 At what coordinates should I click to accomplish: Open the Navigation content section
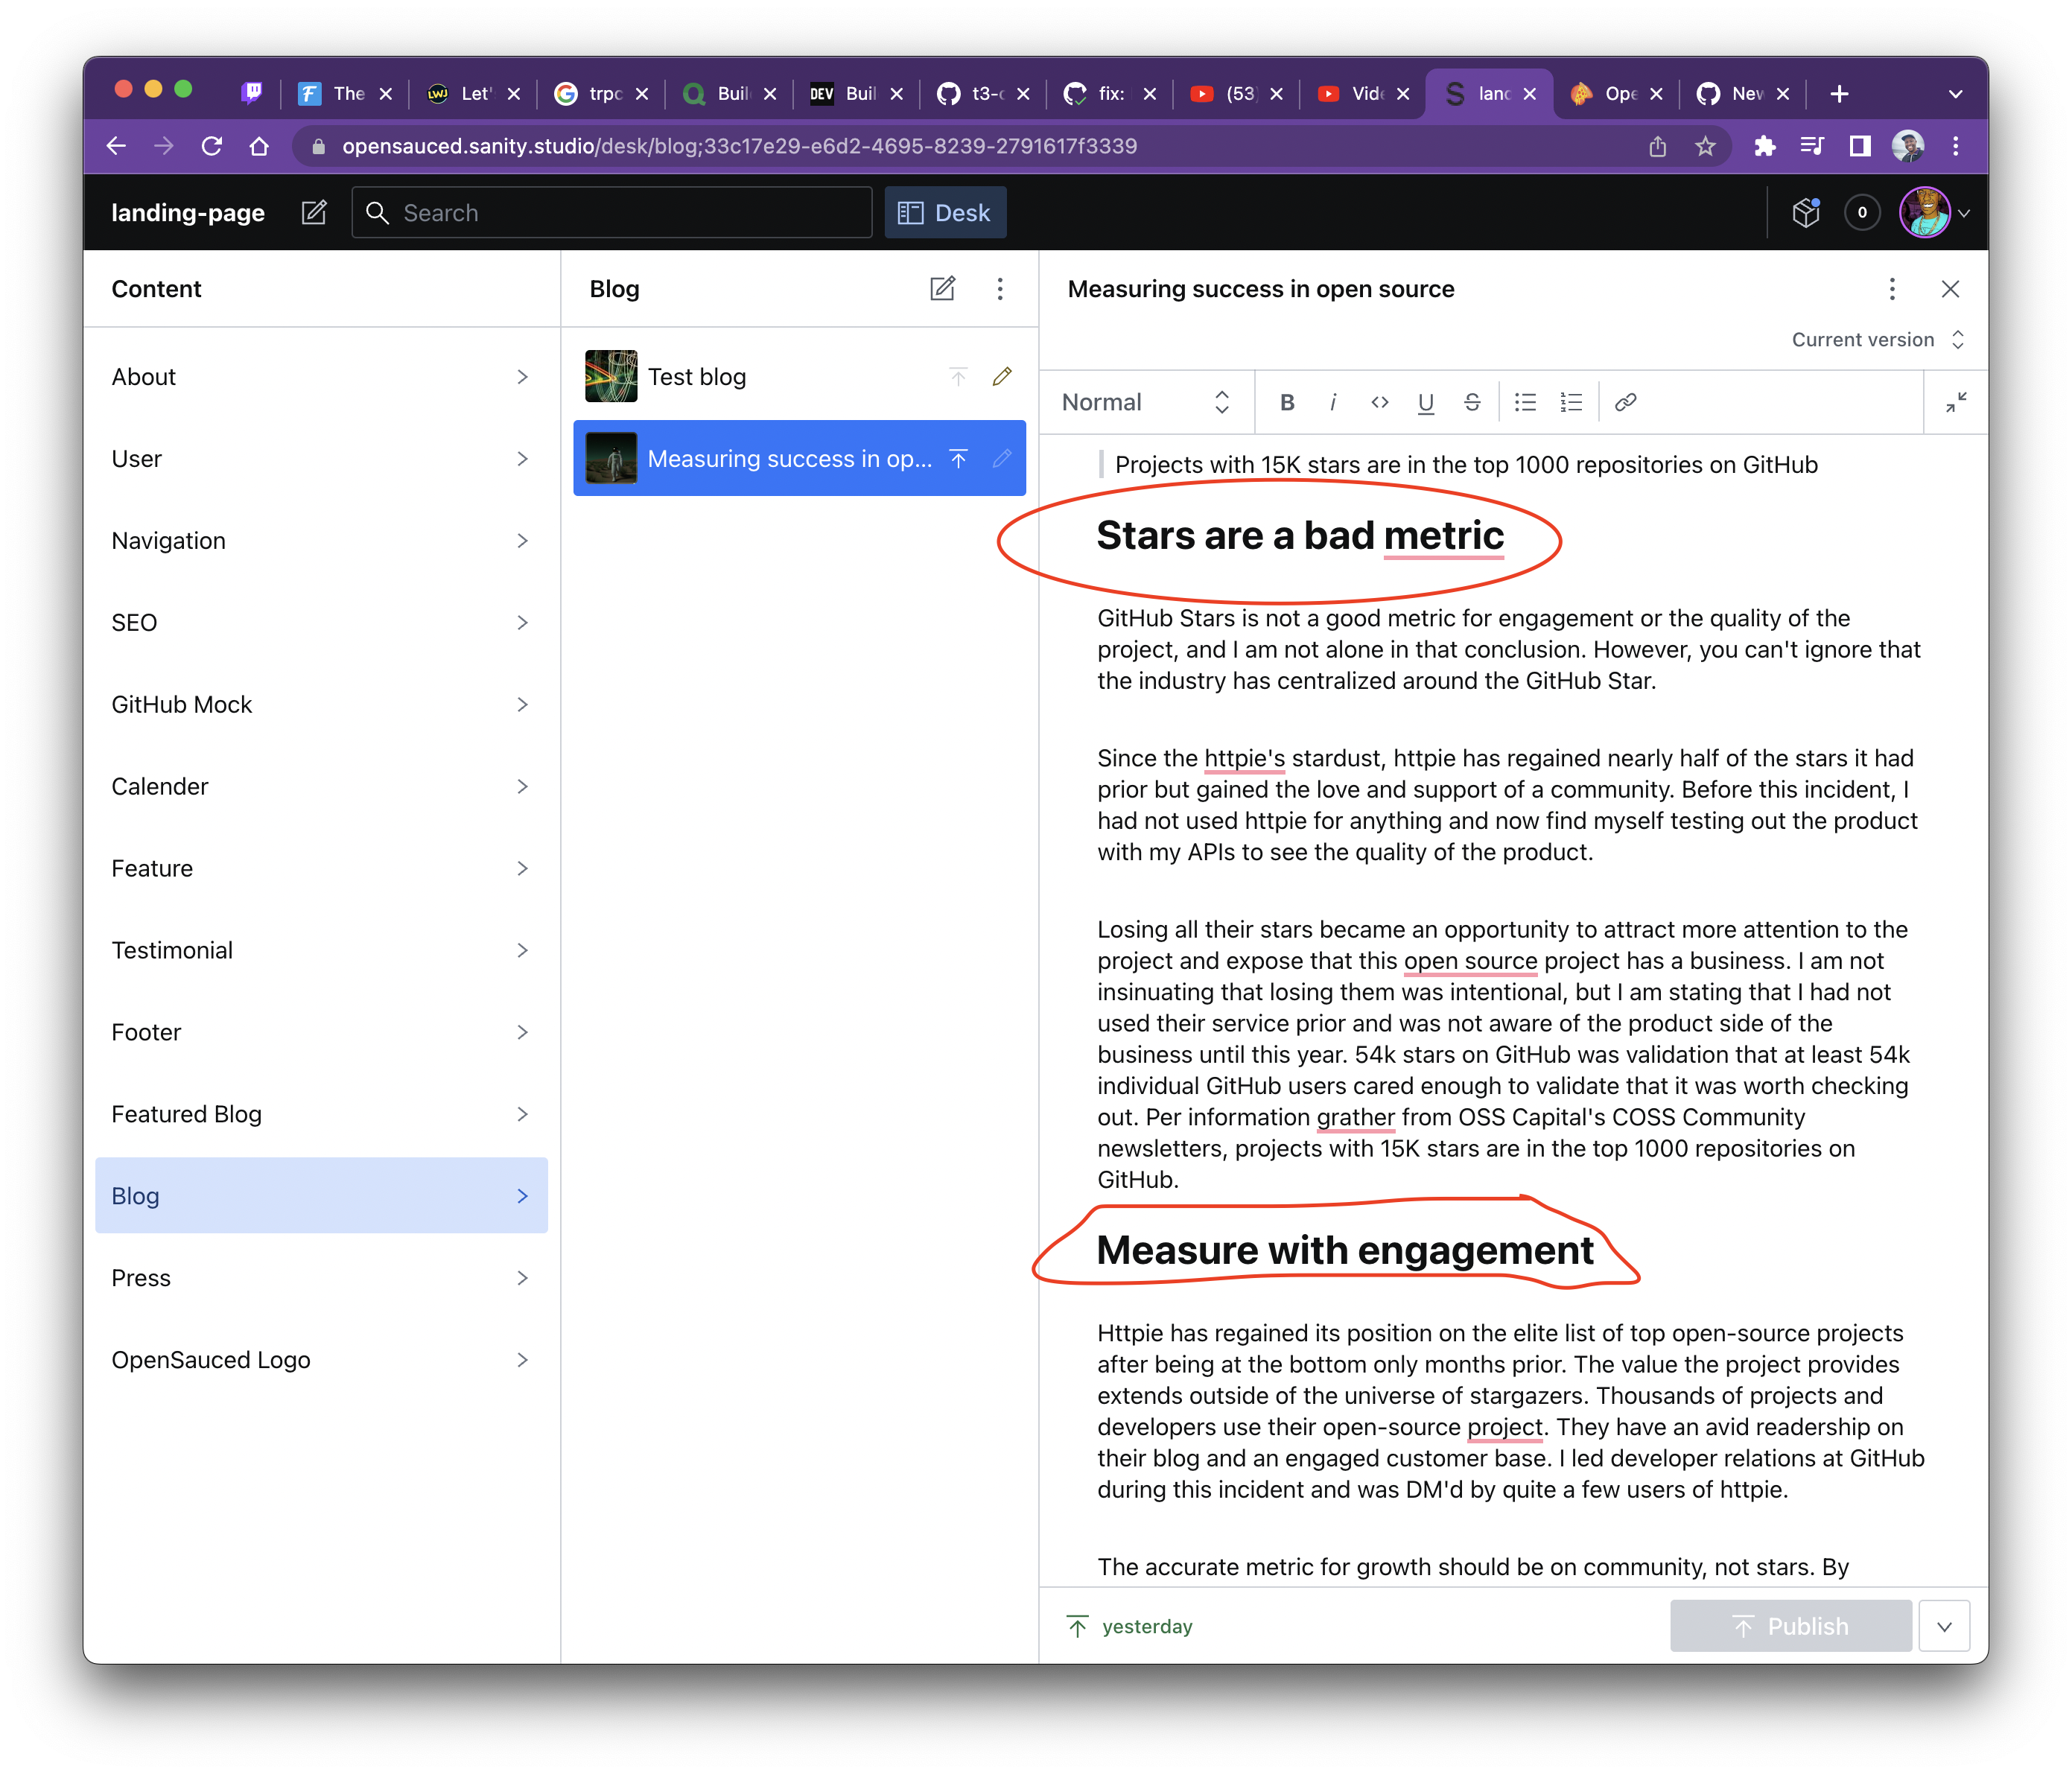click(x=321, y=541)
